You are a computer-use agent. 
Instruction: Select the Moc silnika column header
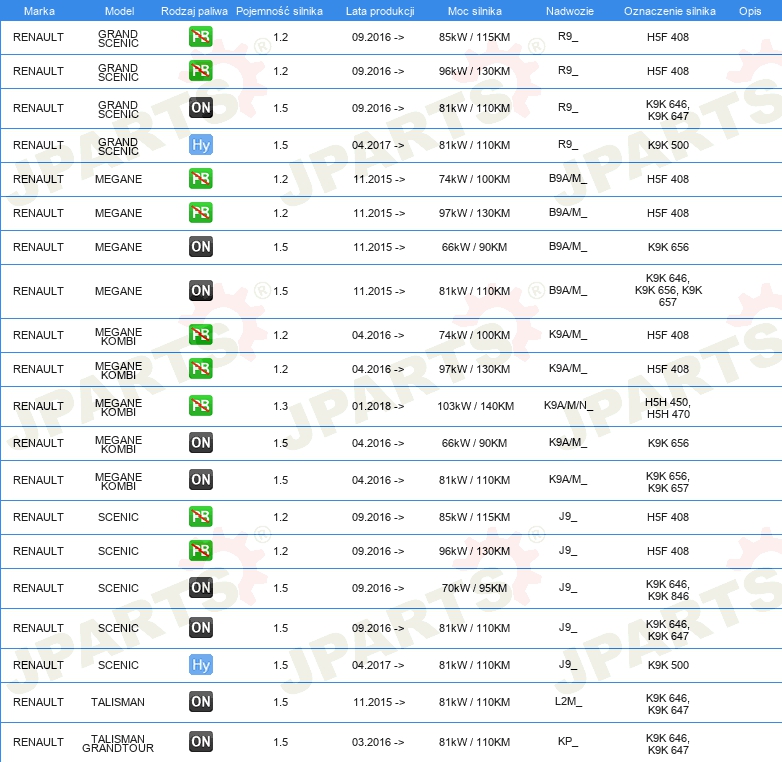[x=475, y=11]
